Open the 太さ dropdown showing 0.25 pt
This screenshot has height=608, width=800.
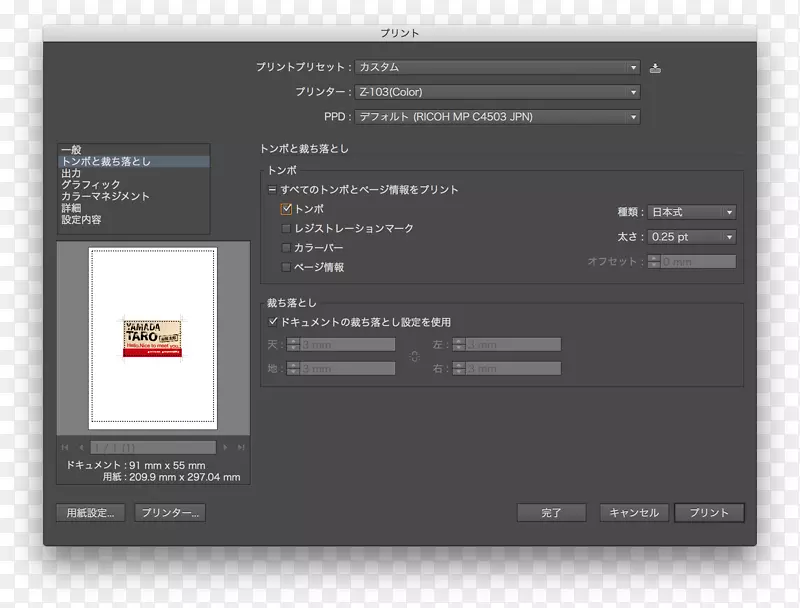click(694, 237)
